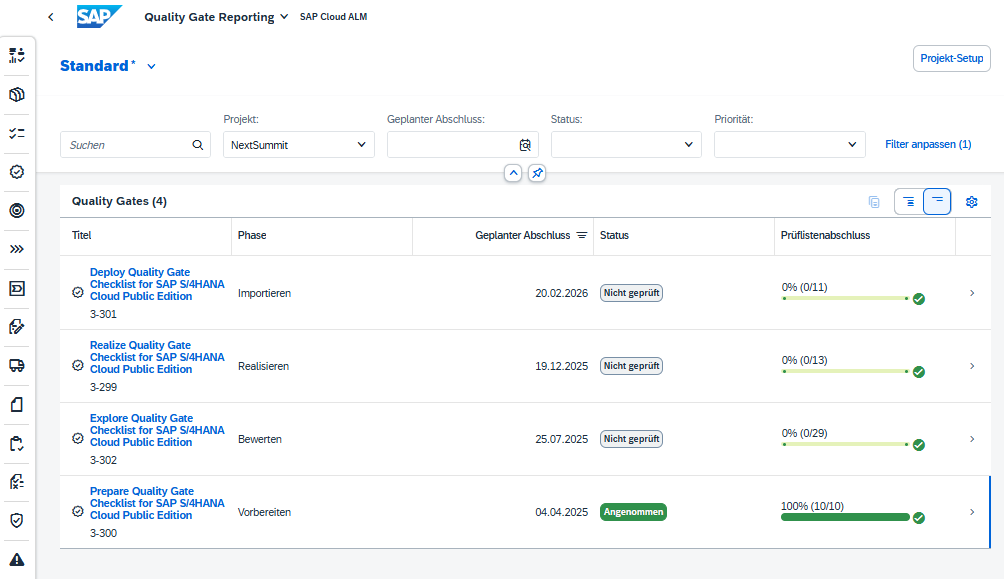Click the shield icon in sidebar
The image size is (1004, 579).
[17, 520]
